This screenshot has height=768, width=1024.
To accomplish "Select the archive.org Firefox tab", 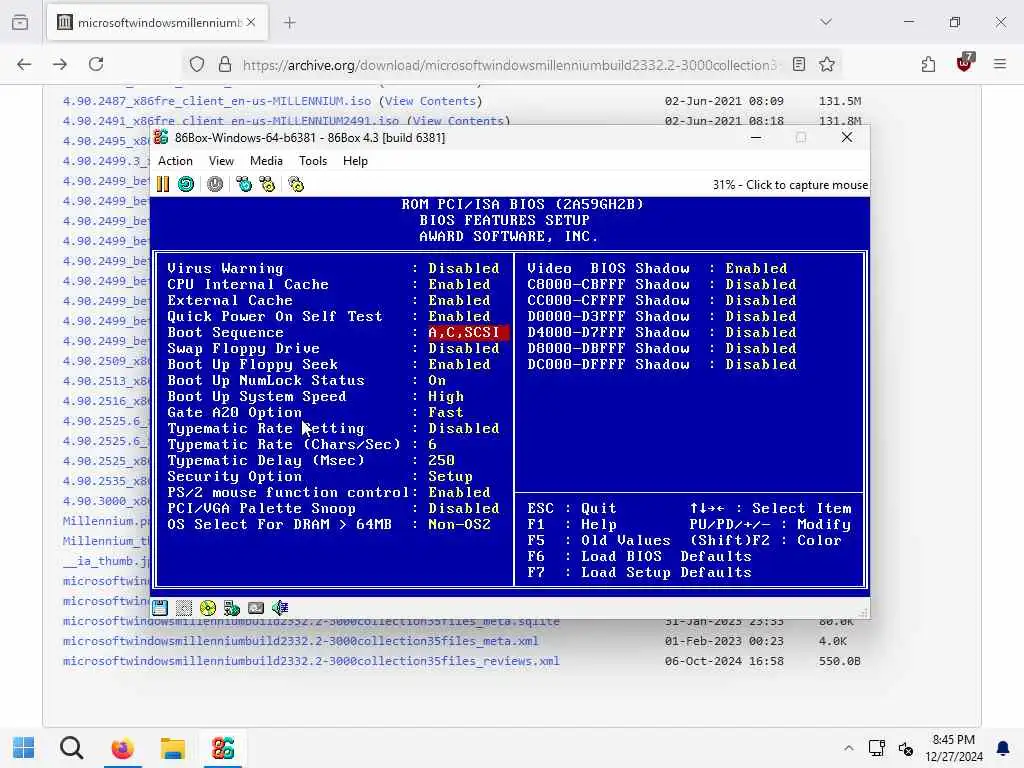I will click(157, 23).
